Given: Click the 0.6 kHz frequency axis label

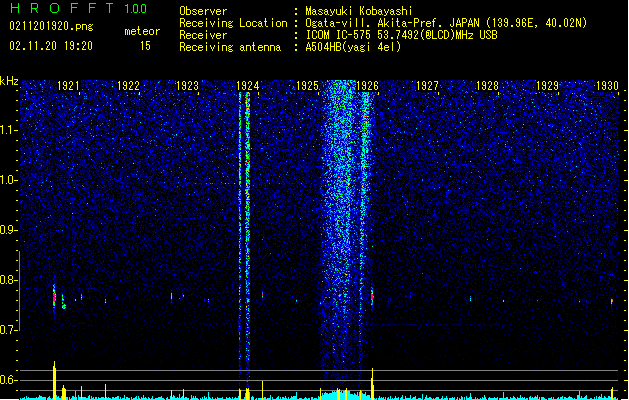Looking at the screenshot, I should (x=8, y=380).
